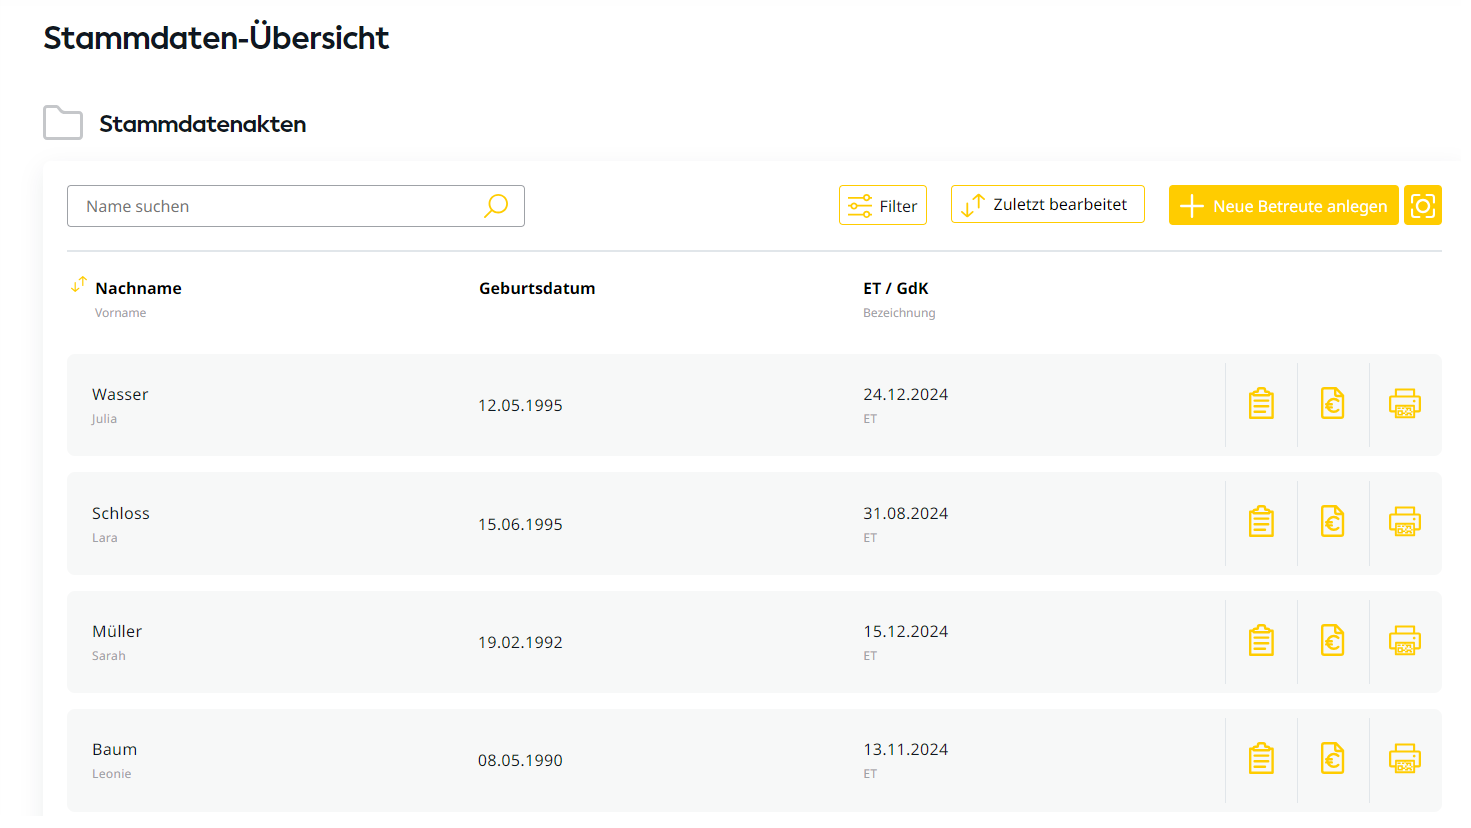Viewport: 1471px width, 828px height.
Task: Click printer icon in Wasser row
Action: [x=1404, y=404]
